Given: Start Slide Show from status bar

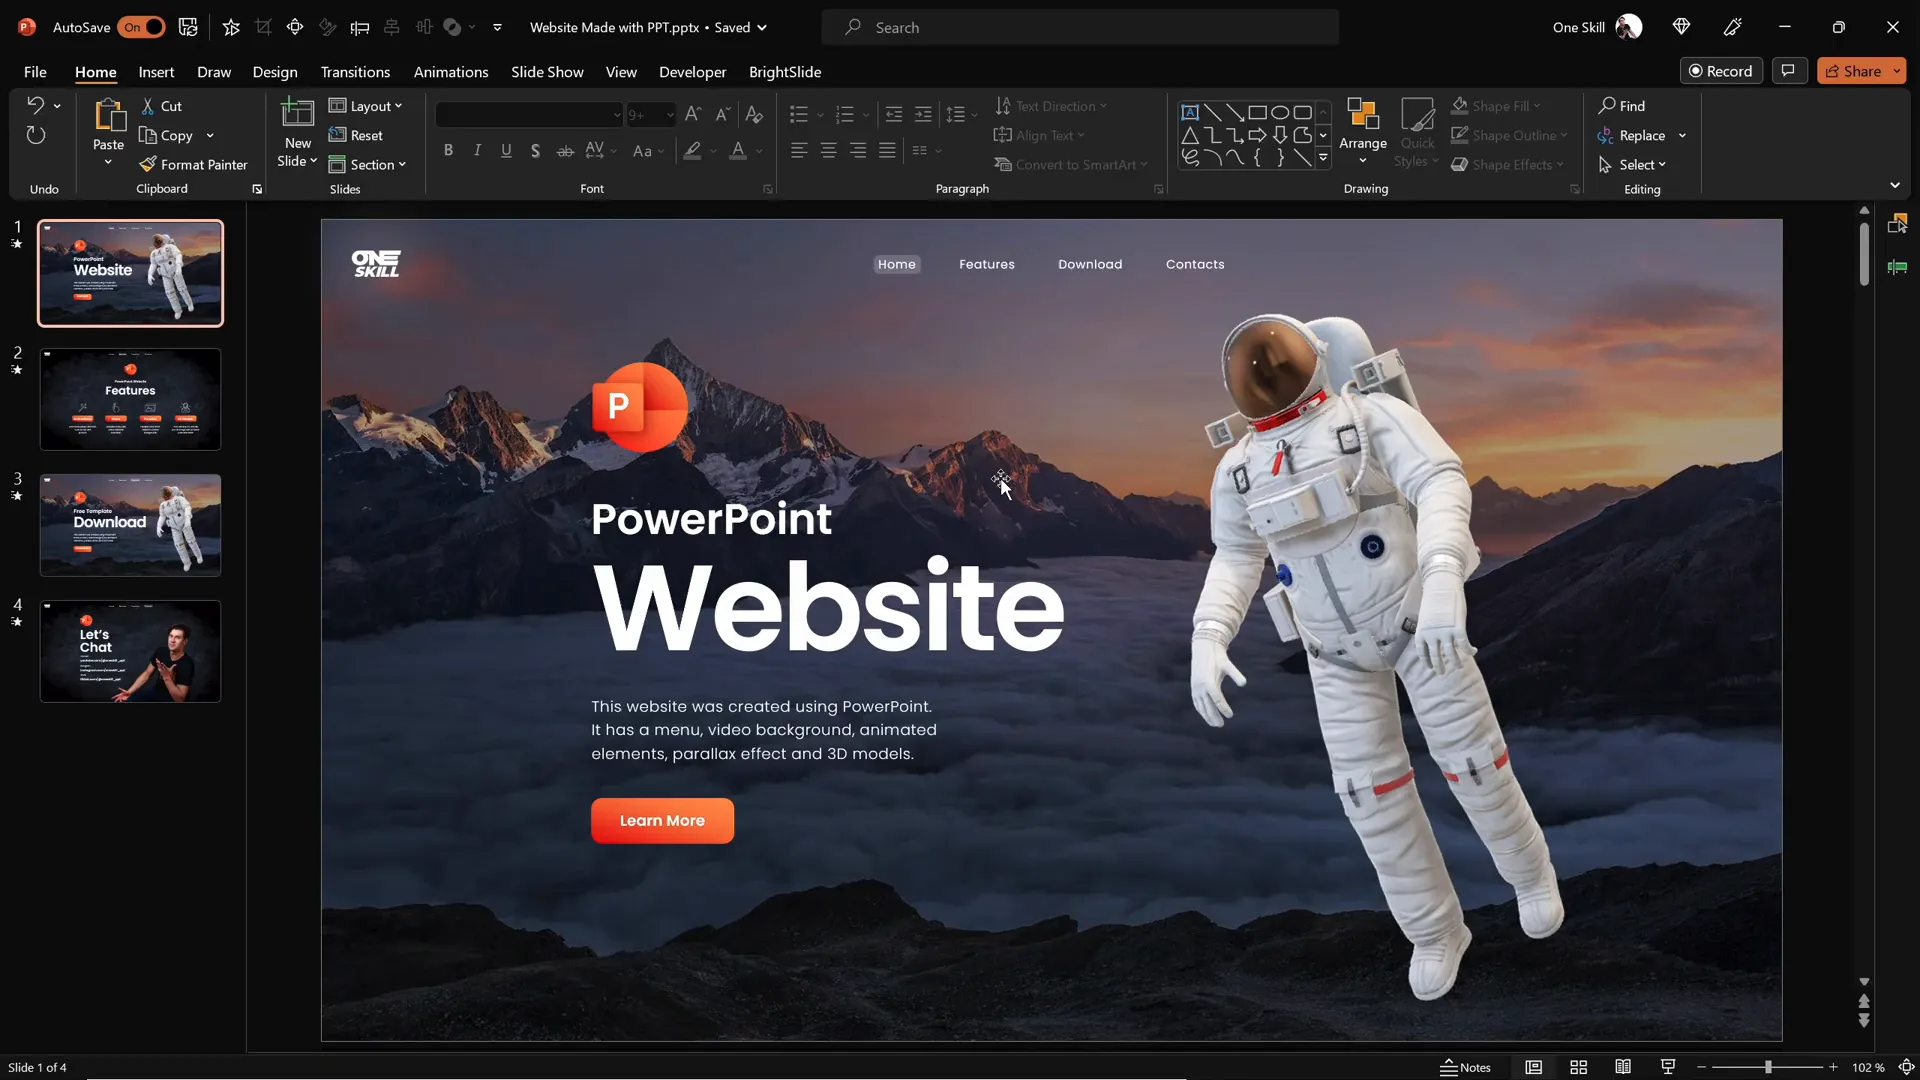Looking at the screenshot, I should pos(1668,1067).
